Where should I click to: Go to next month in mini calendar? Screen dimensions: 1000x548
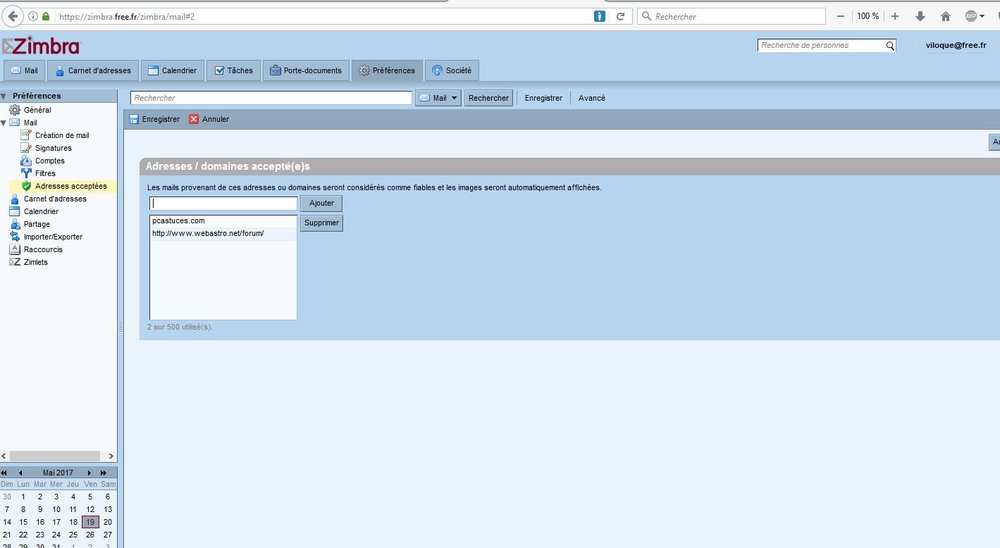pyautogui.click(x=89, y=473)
